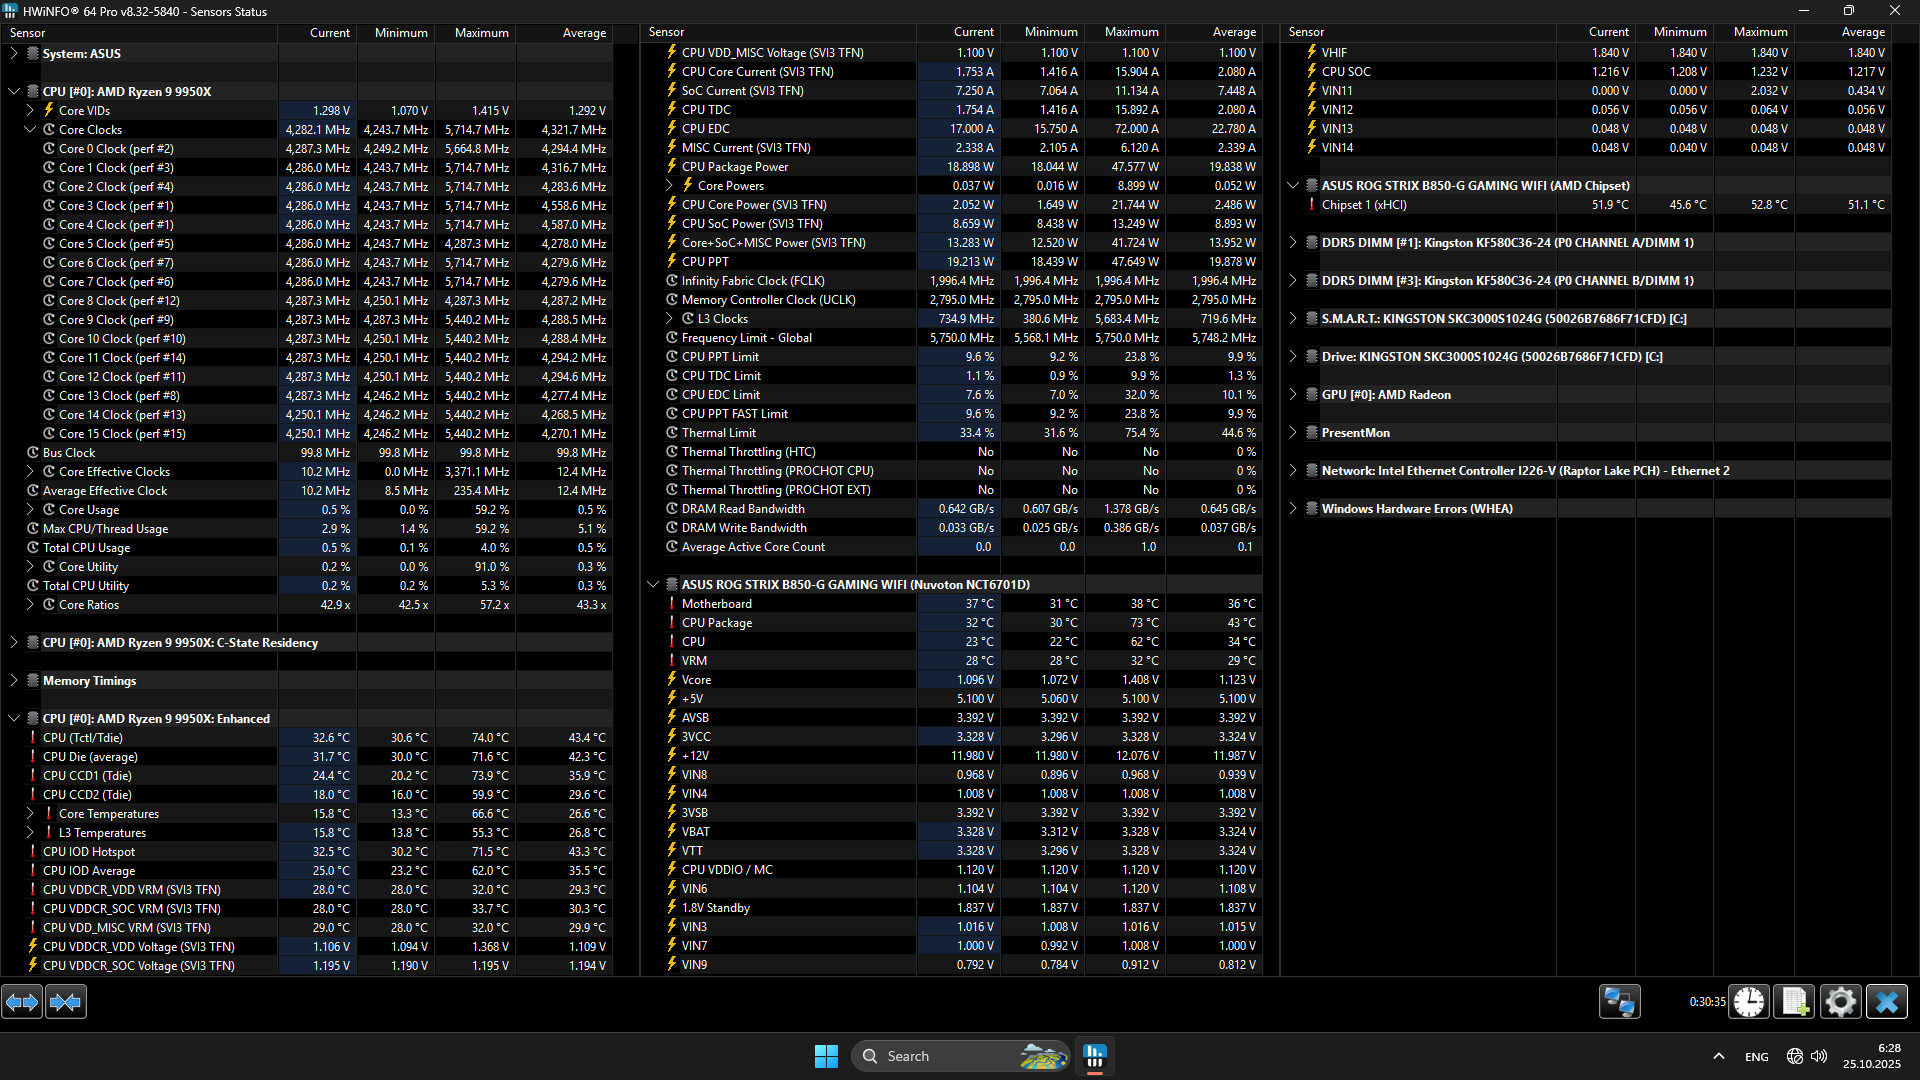Start logging with the sheet plus icon
1920x1080 pixels.
(1794, 1002)
